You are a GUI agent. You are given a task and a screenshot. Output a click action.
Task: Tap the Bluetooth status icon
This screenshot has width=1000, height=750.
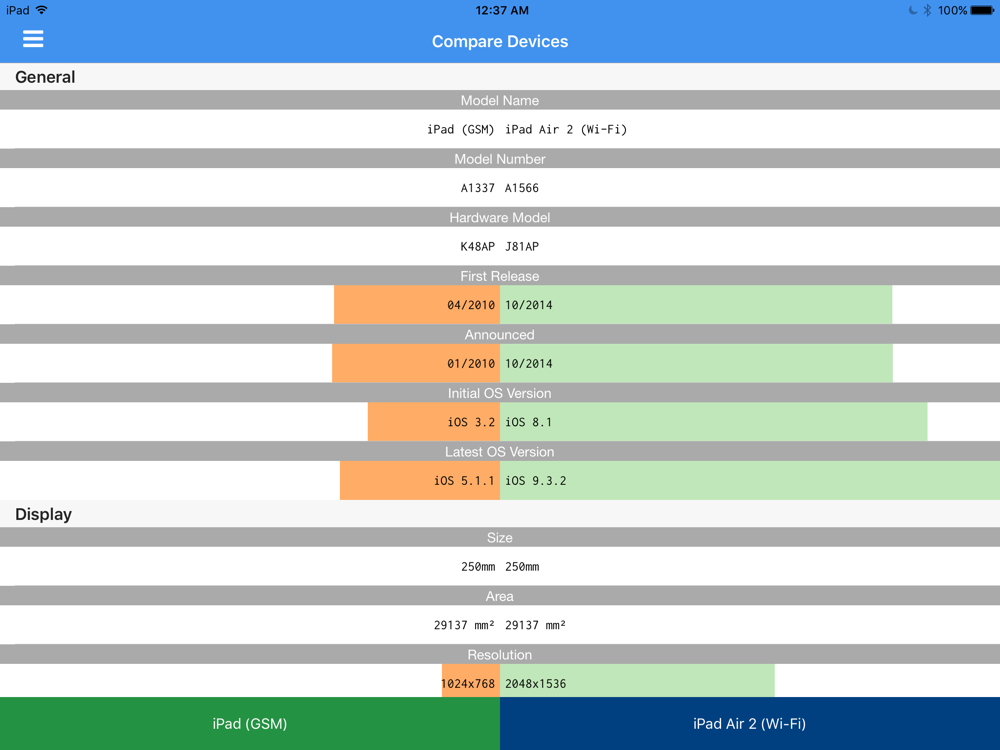click(x=927, y=10)
